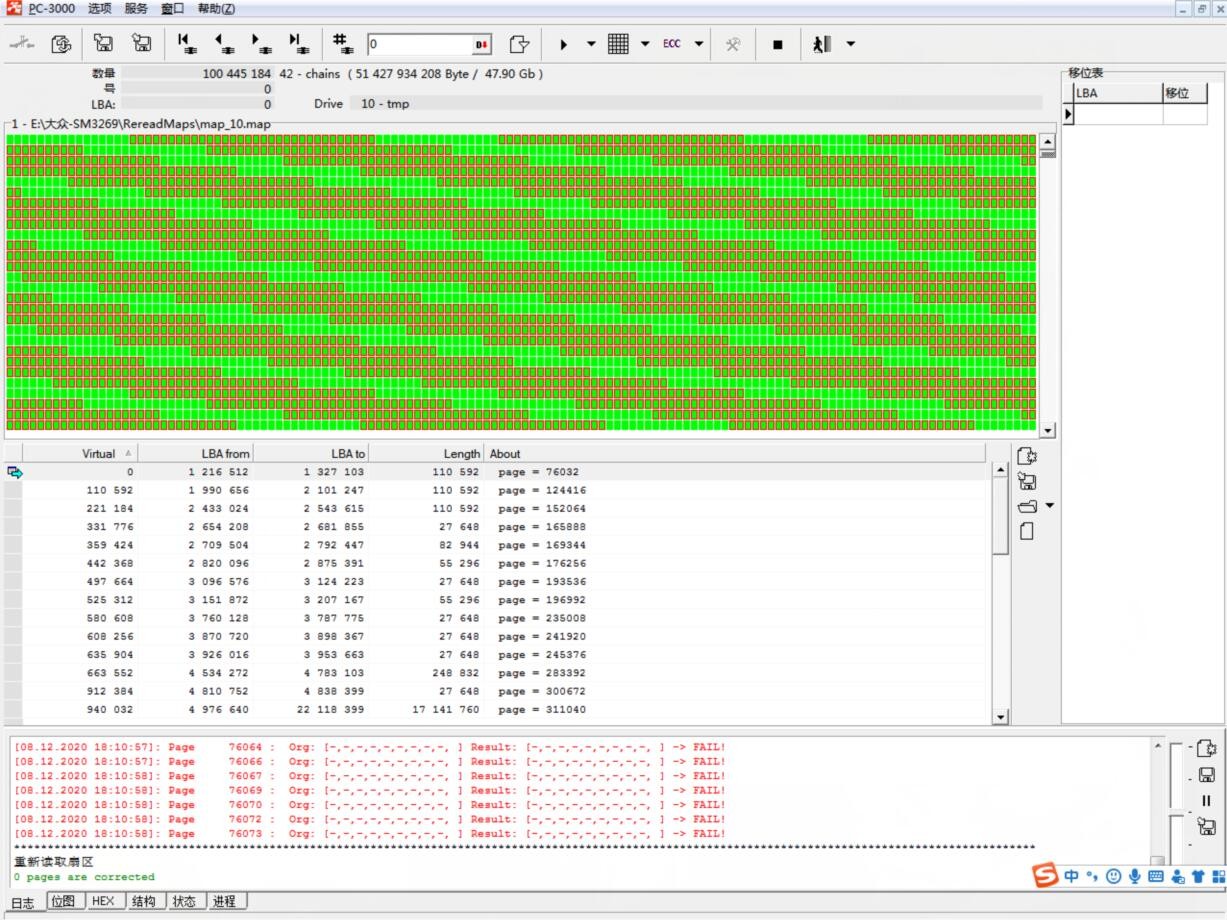Click the chain table scroll-up arrow
This screenshot has width=1227, height=920.
[1000, 471]
